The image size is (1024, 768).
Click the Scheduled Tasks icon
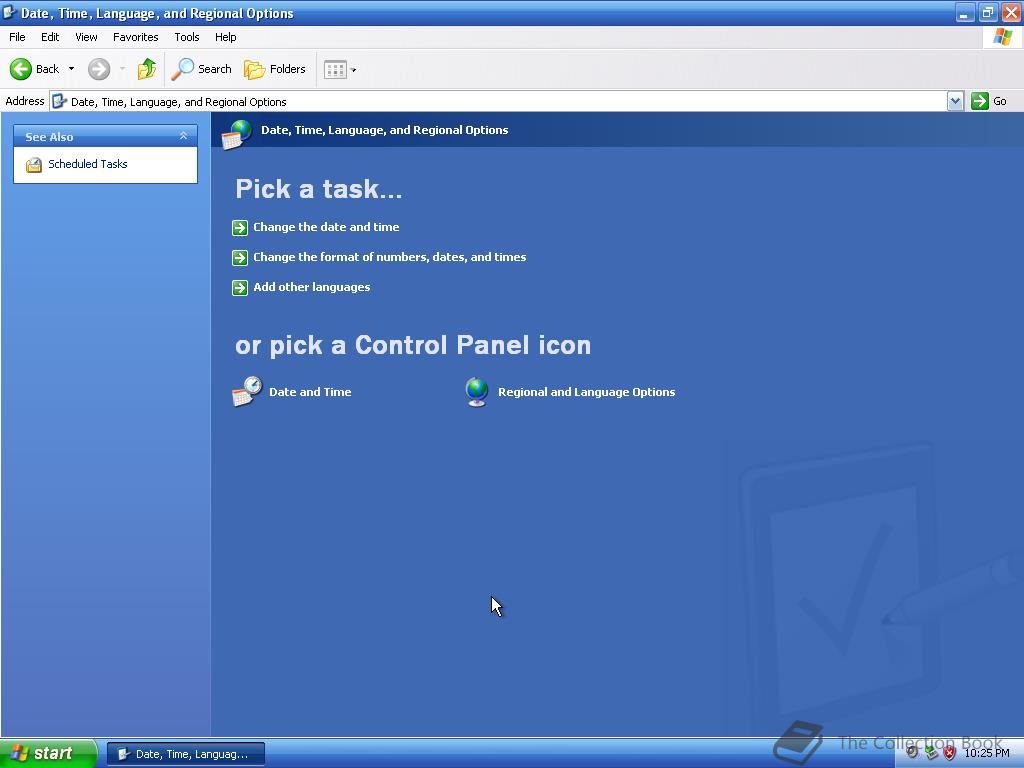33,165
